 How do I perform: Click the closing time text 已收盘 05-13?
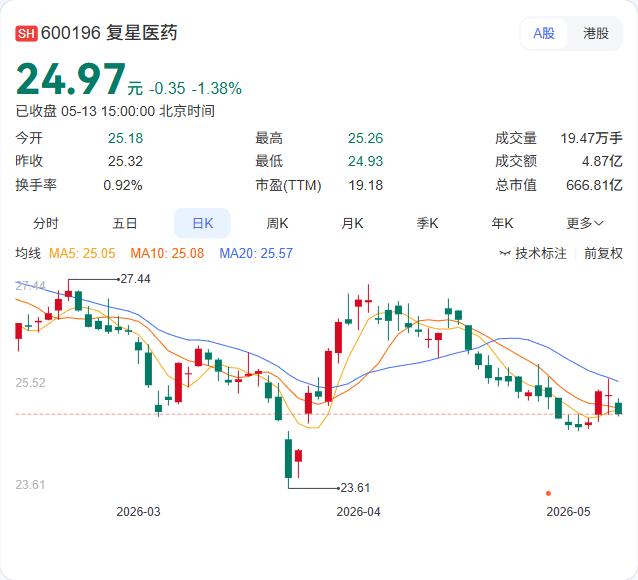[57, 111]
